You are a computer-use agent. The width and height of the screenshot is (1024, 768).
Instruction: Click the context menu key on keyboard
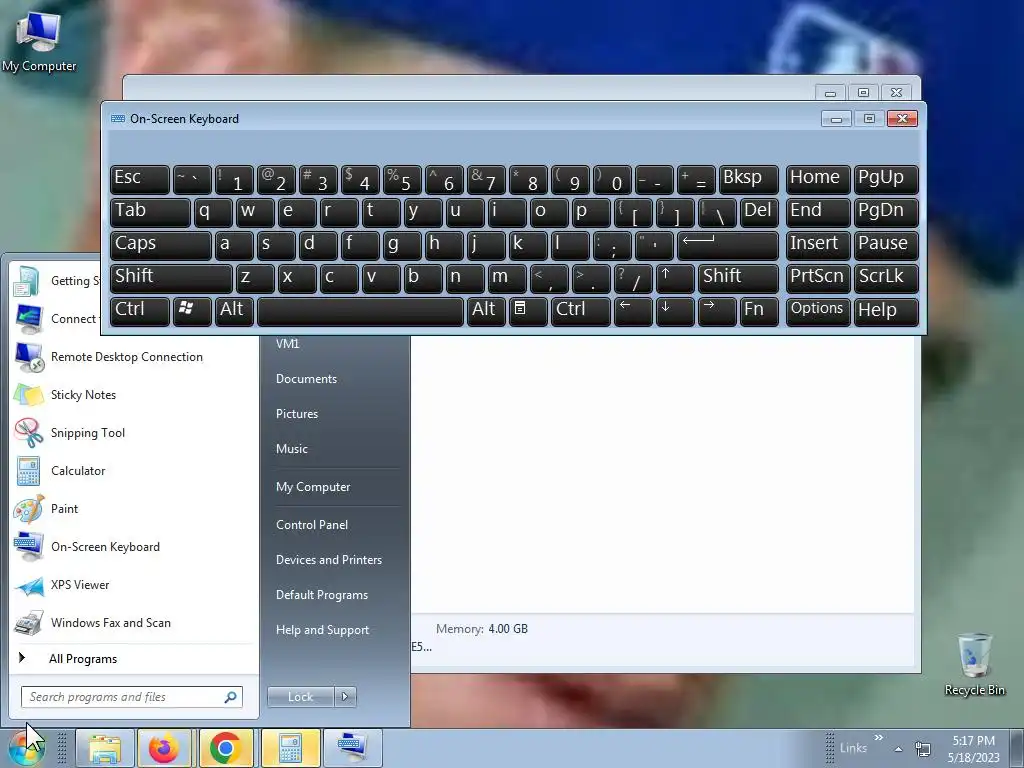(x=528, y=311)
